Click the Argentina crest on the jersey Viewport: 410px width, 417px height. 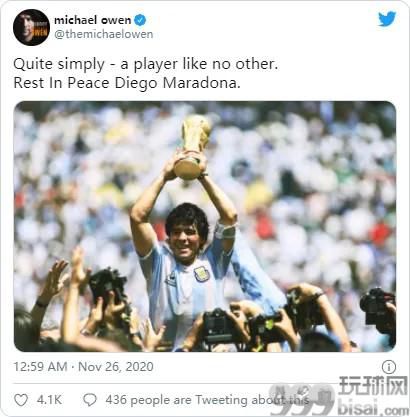201,274
